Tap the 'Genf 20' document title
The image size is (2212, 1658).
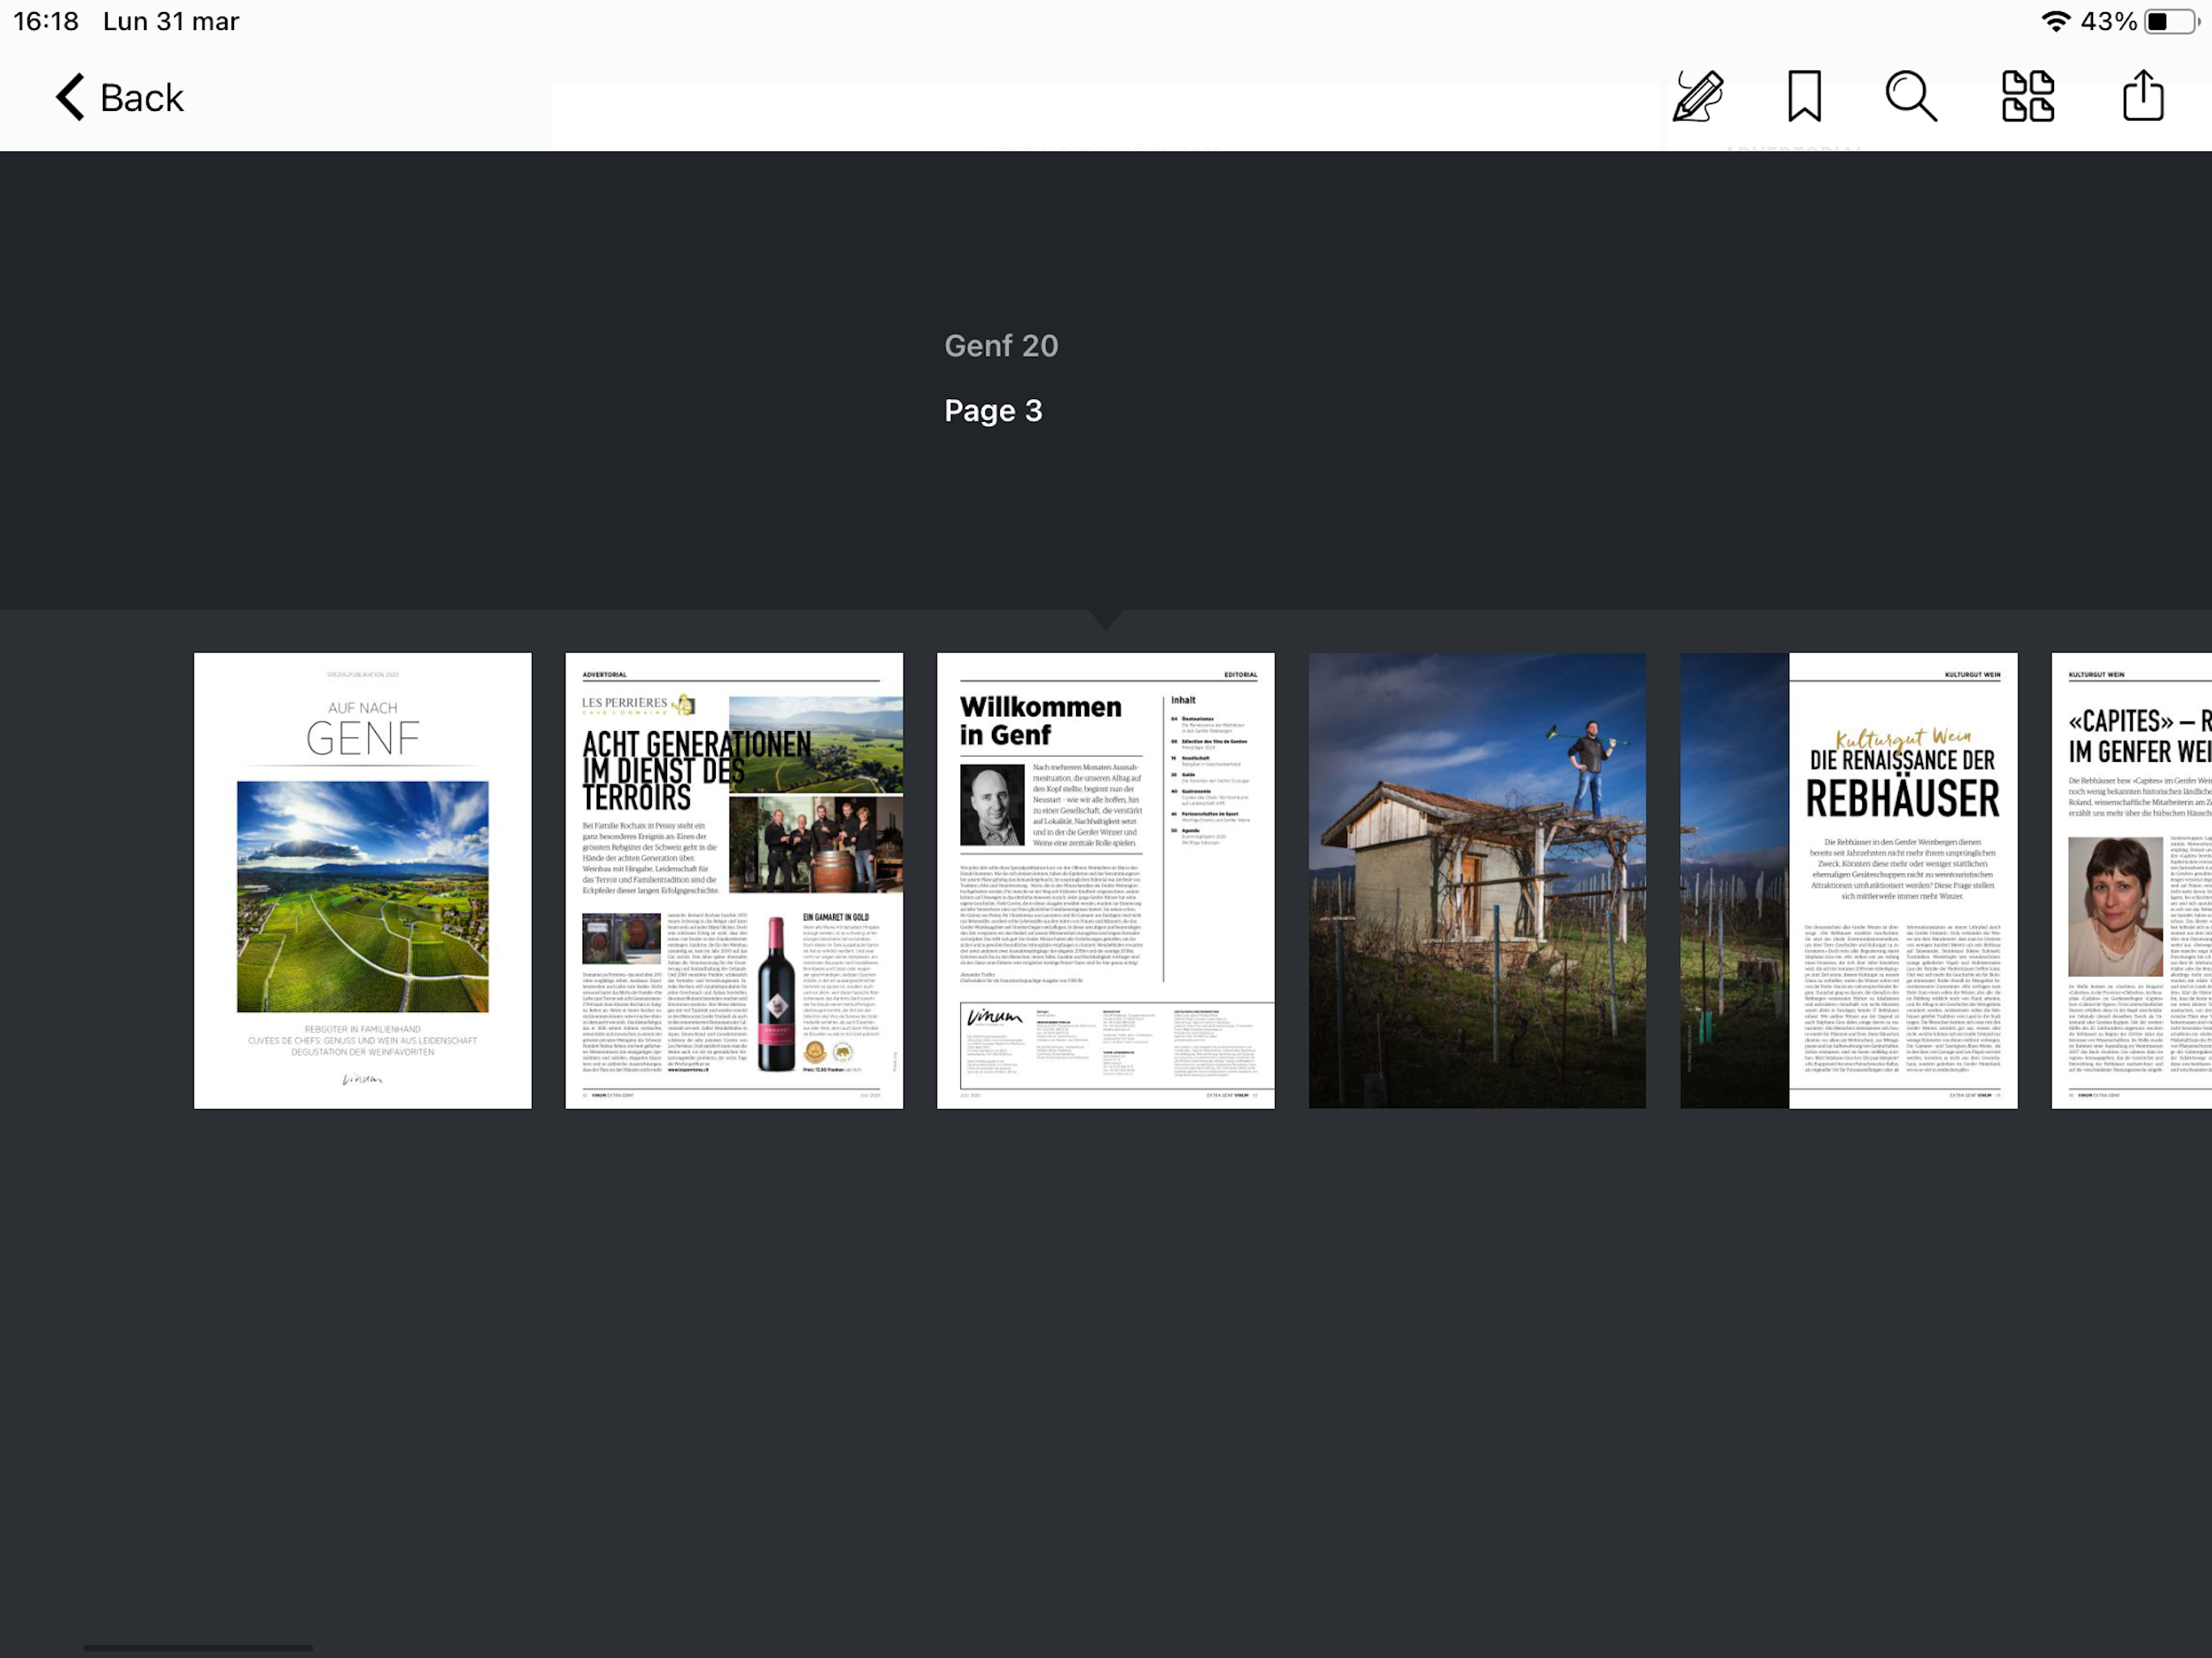click(x=1001, y=346)
